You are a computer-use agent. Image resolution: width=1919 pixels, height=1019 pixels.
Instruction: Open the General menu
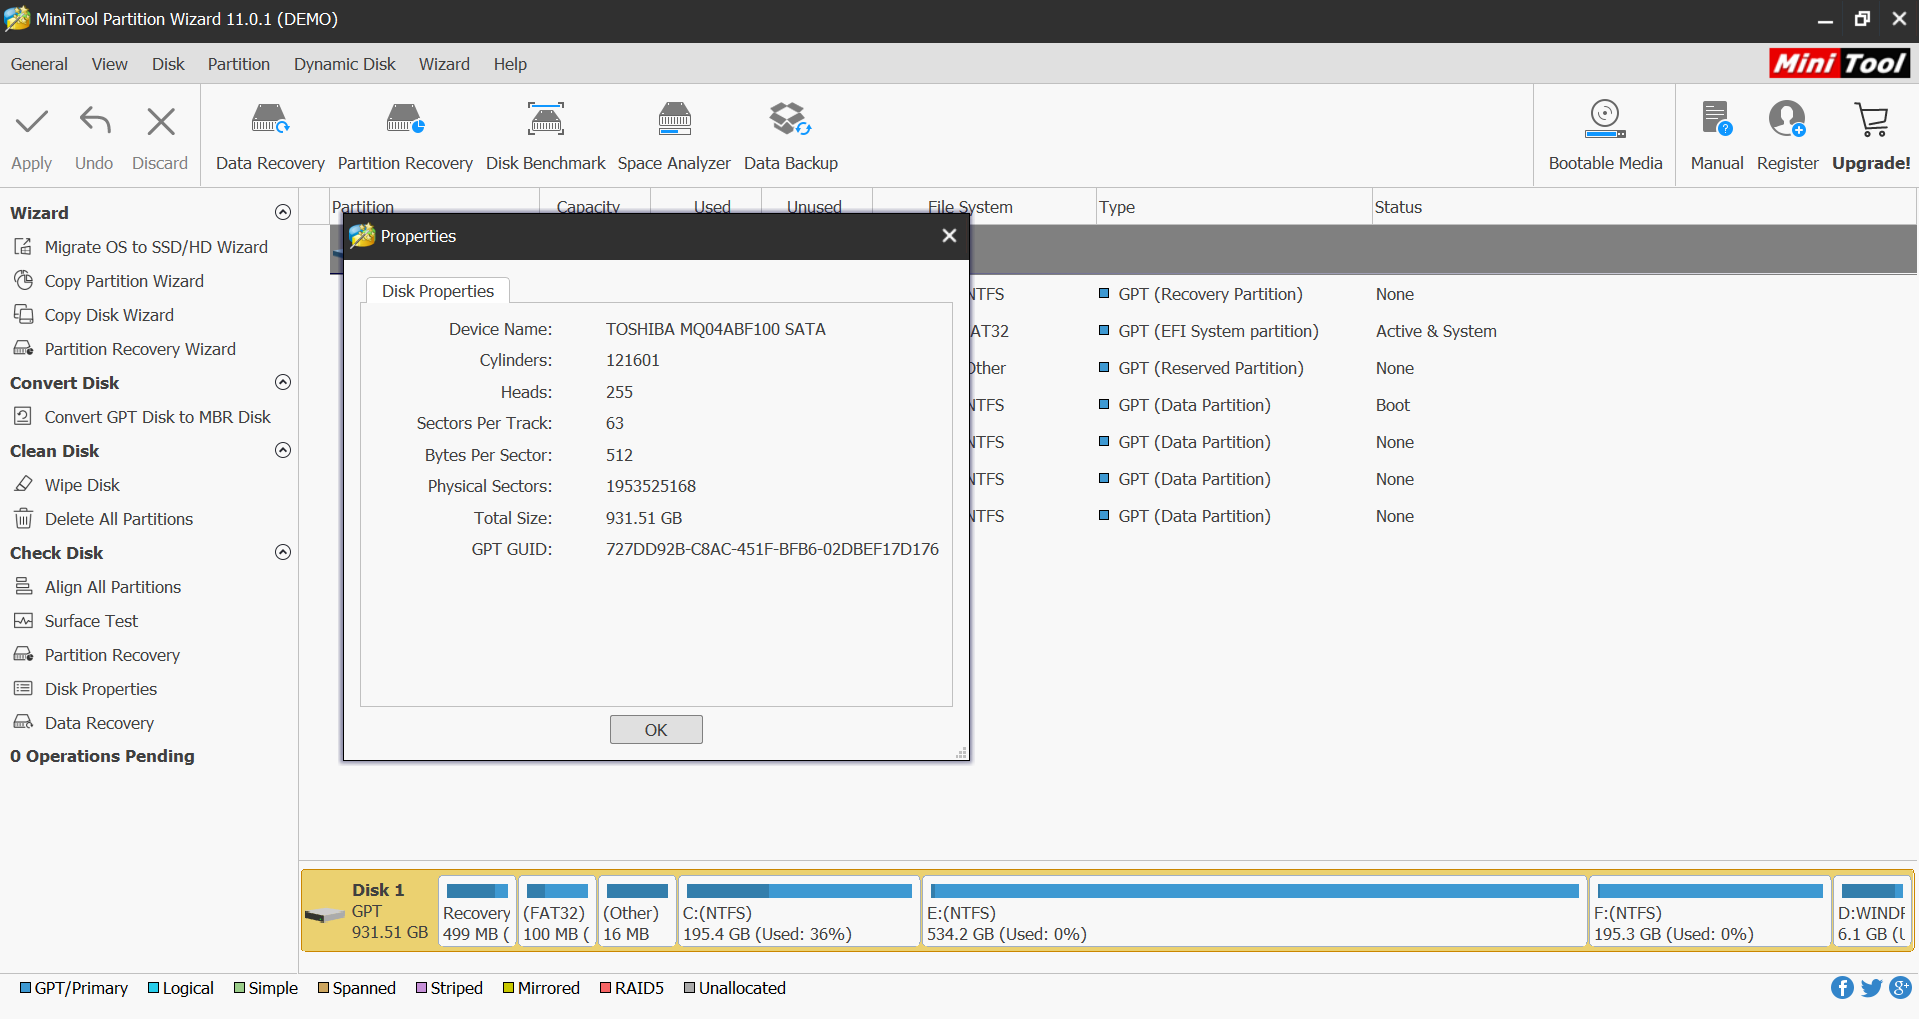39,64
